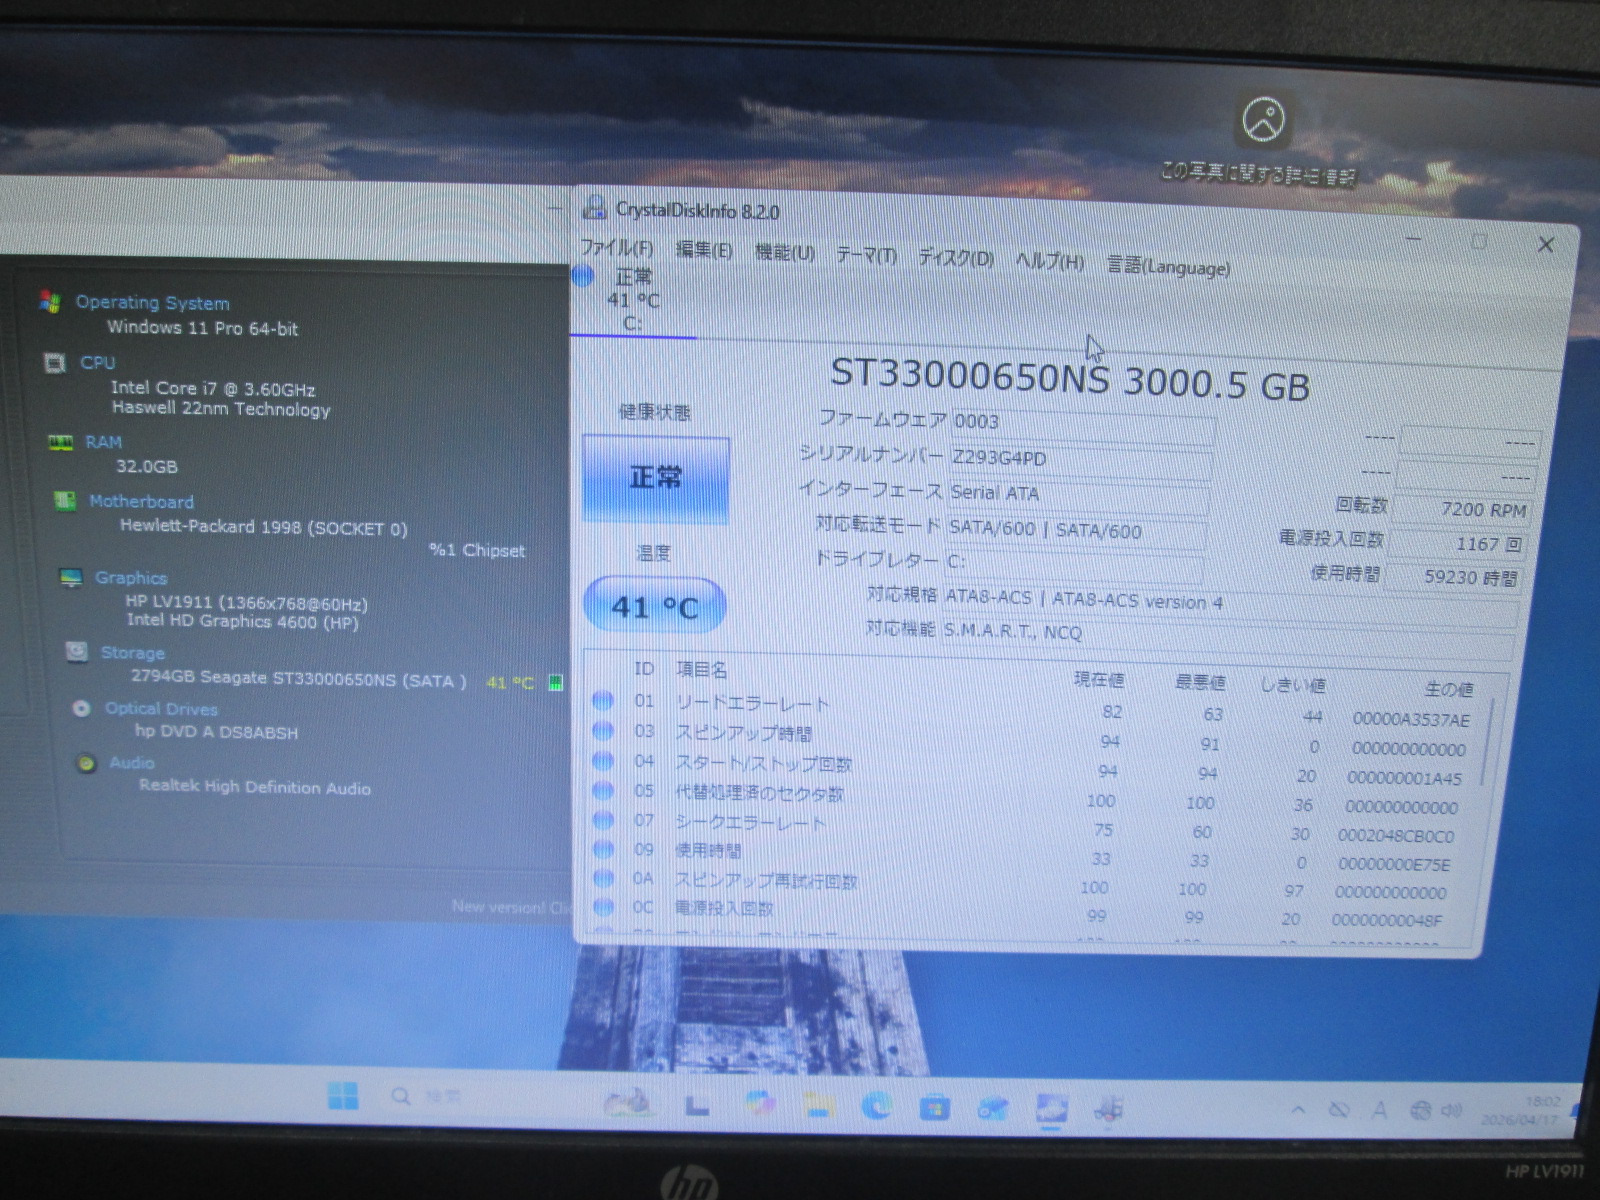Viewport: 1600px width, 1200px height.
Task: Click the blue health status circle for drive C:
Action: tap(584, 277)
